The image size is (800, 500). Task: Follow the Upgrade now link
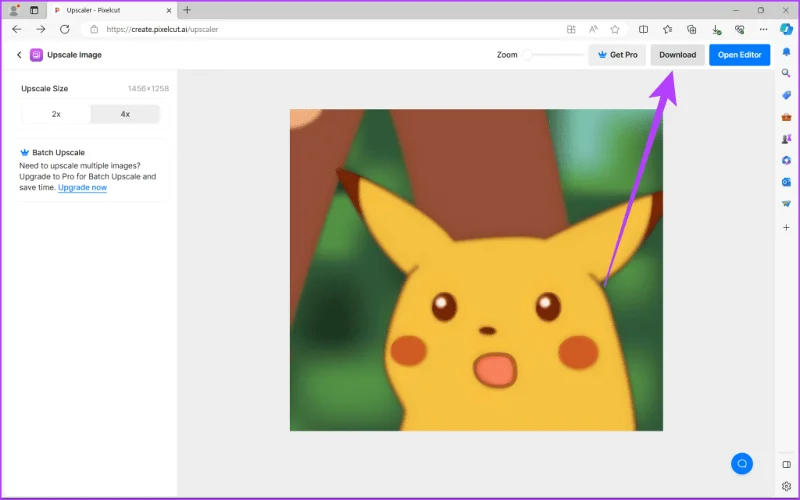coord(82,187)
